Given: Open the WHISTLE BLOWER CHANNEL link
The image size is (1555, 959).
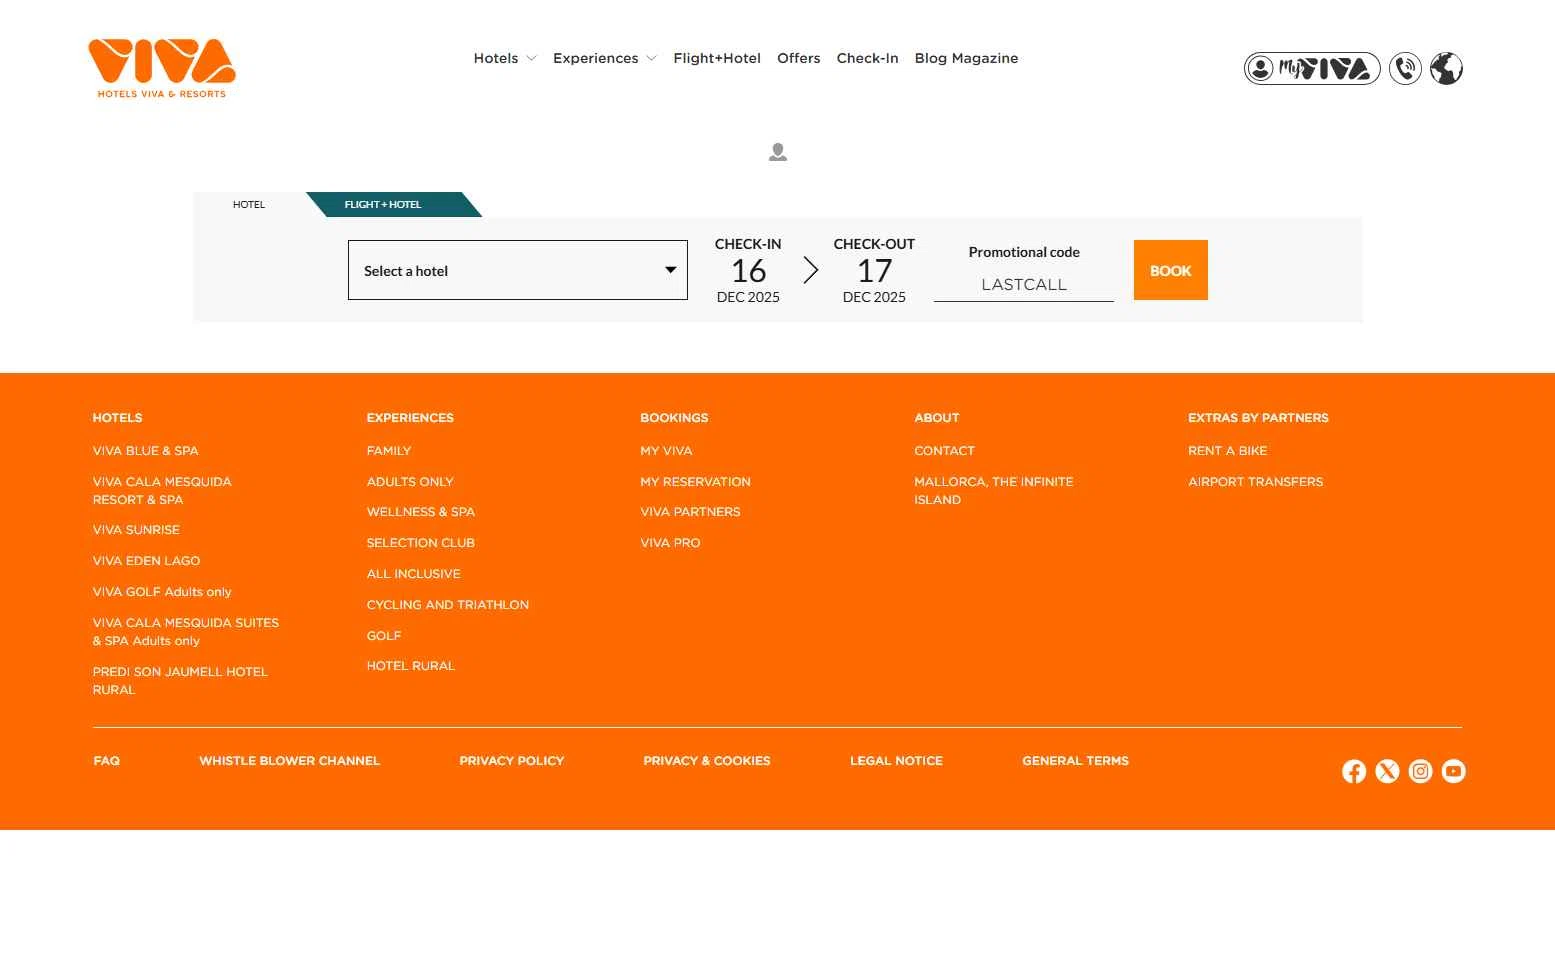Looking at the screenshot, I should coord(290,761).
